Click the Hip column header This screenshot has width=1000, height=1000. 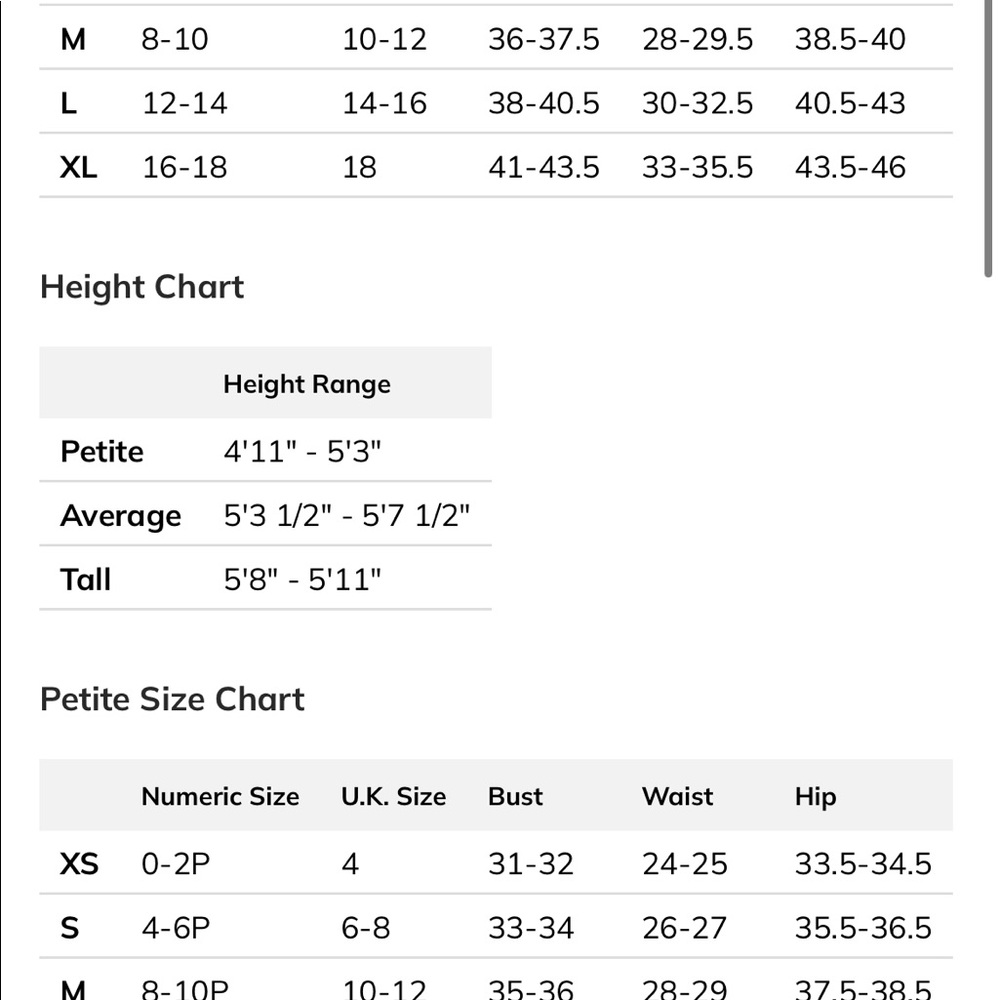pos(815,797)
